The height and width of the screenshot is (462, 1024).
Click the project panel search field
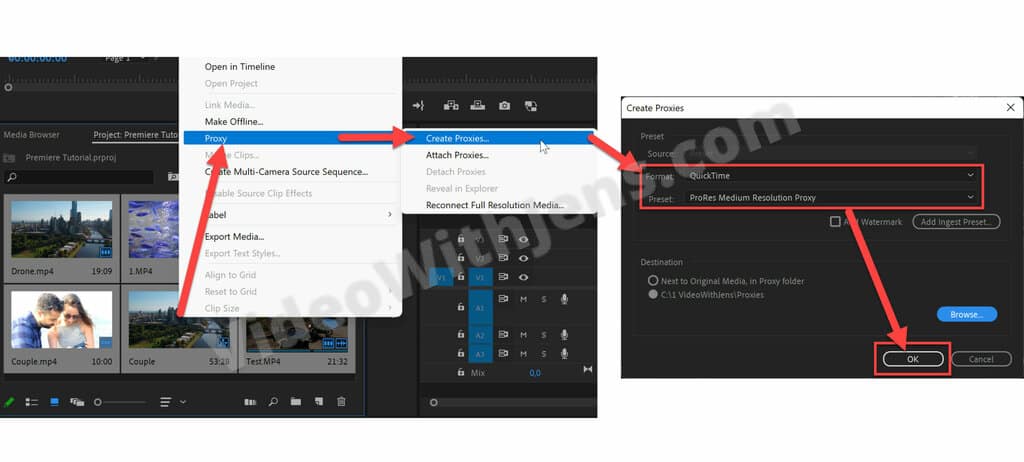(78, 176)
